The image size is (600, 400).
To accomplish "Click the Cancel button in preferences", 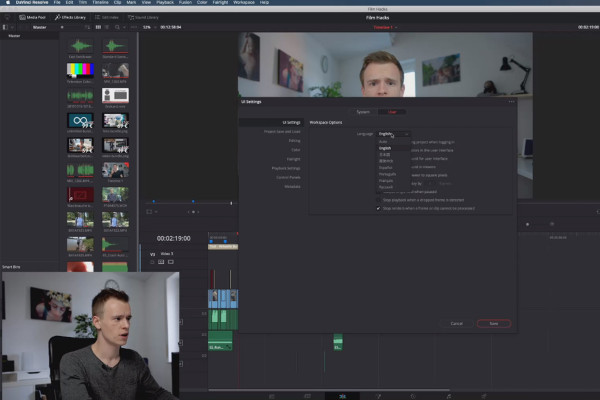I will click(457, 323).
